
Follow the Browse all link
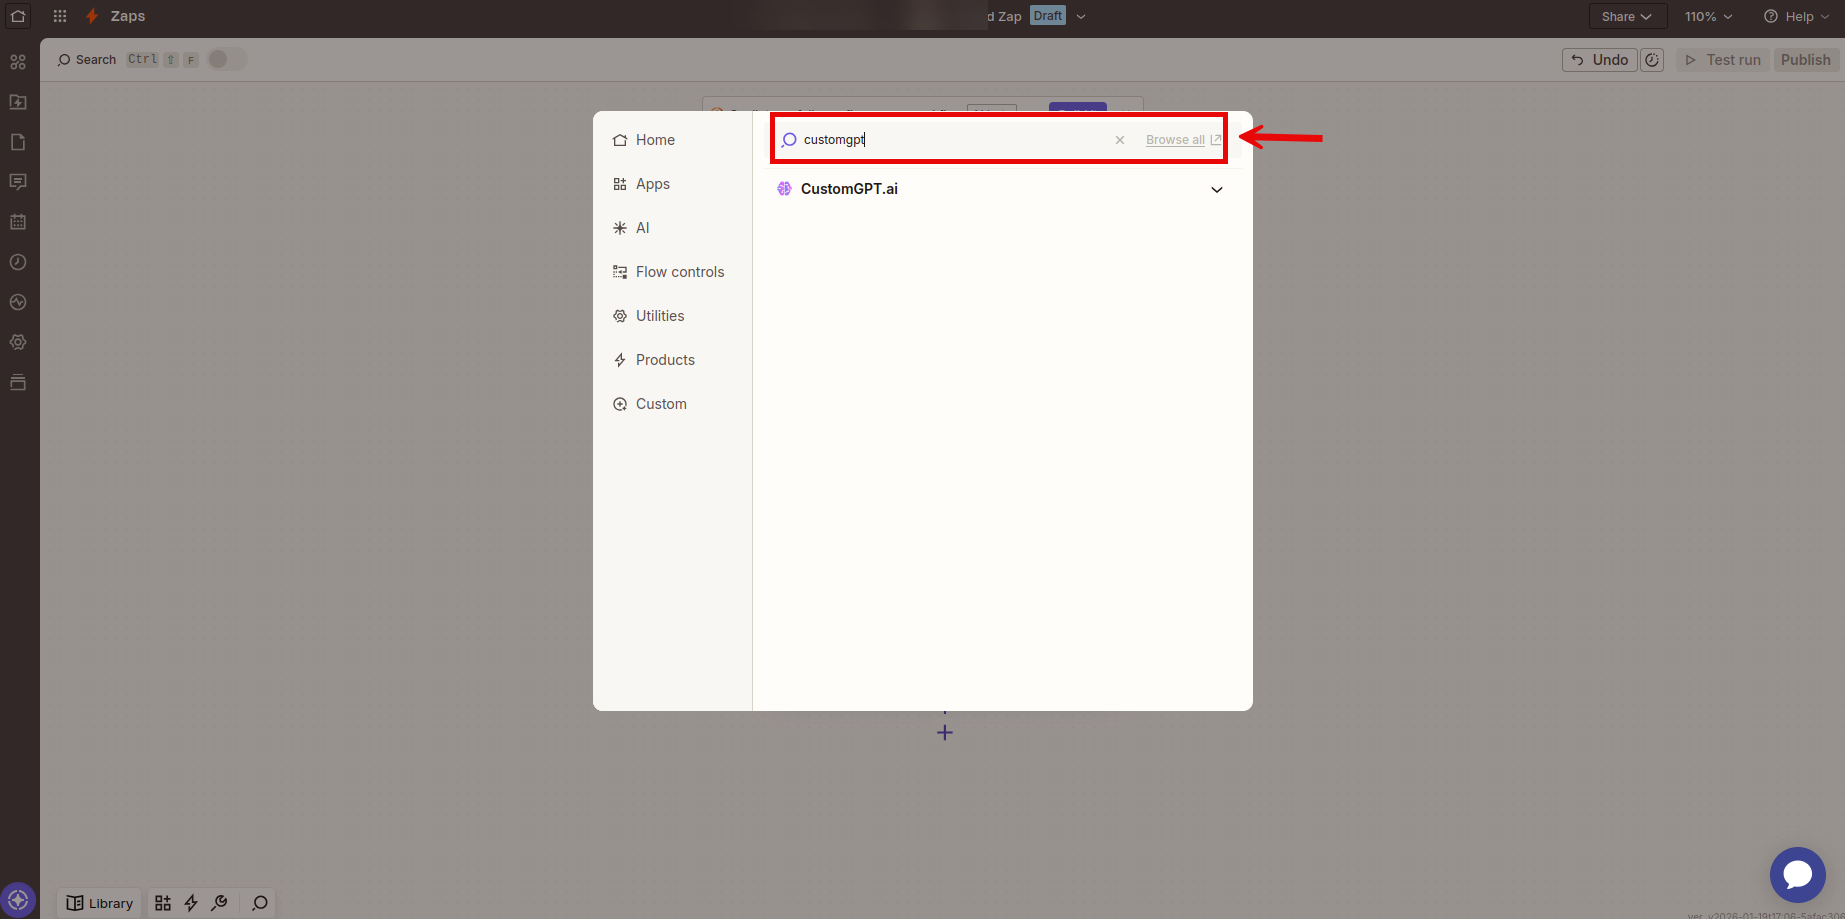1183,140
